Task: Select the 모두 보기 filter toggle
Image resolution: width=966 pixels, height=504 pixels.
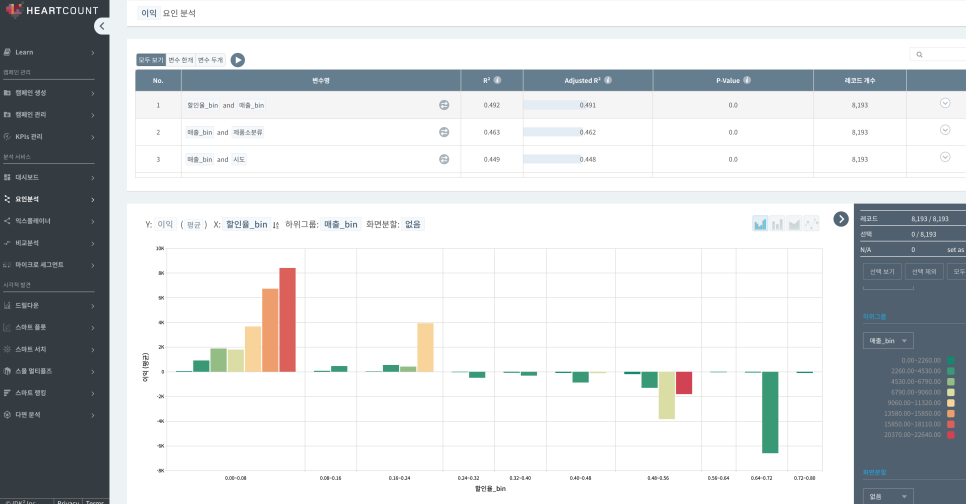Action: (151, 60)
